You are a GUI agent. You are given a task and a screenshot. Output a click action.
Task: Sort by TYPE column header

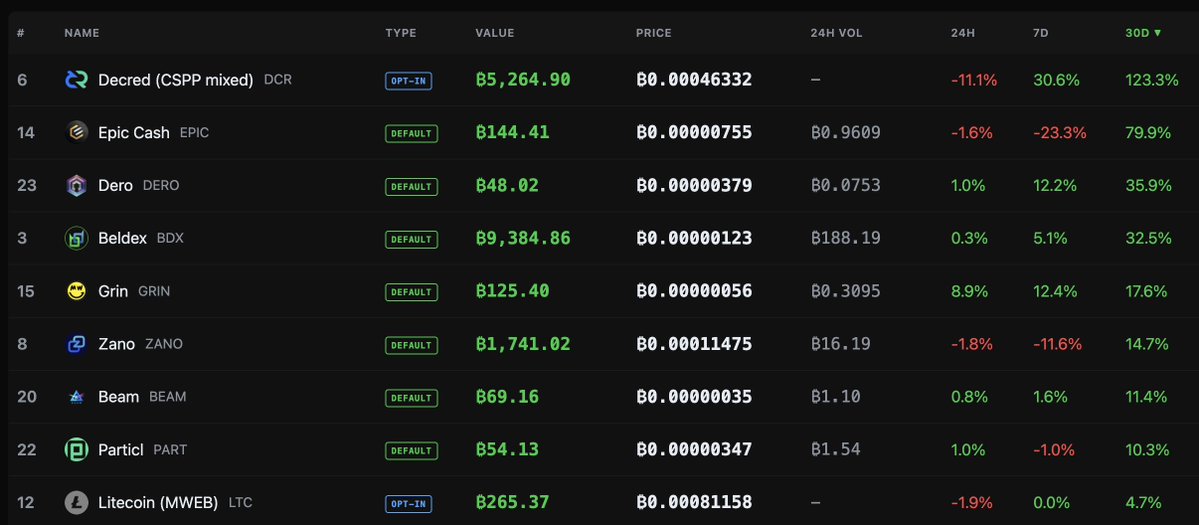tap(401, 33)
